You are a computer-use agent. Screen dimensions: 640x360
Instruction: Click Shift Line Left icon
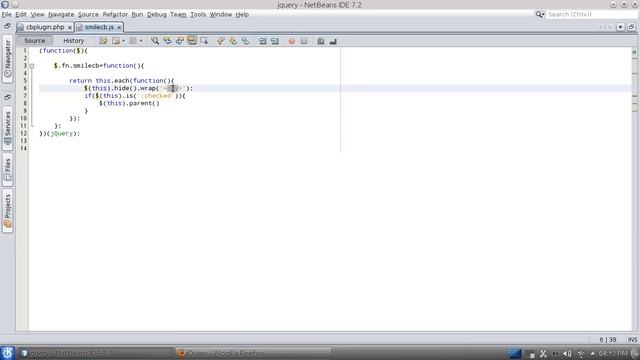click(x=262, y=41)
